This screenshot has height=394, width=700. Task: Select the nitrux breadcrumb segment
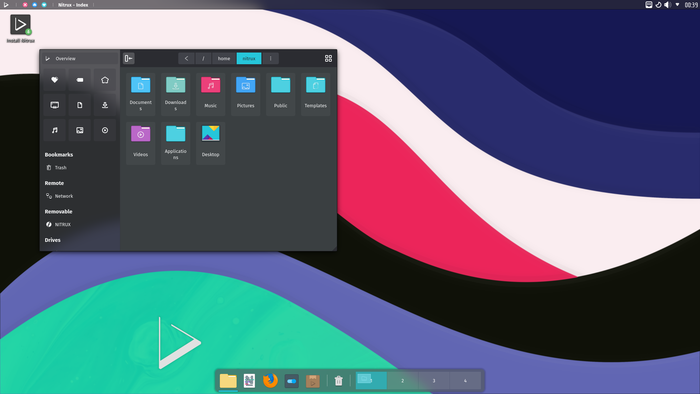pyautogui.click(x=249, y=58)
